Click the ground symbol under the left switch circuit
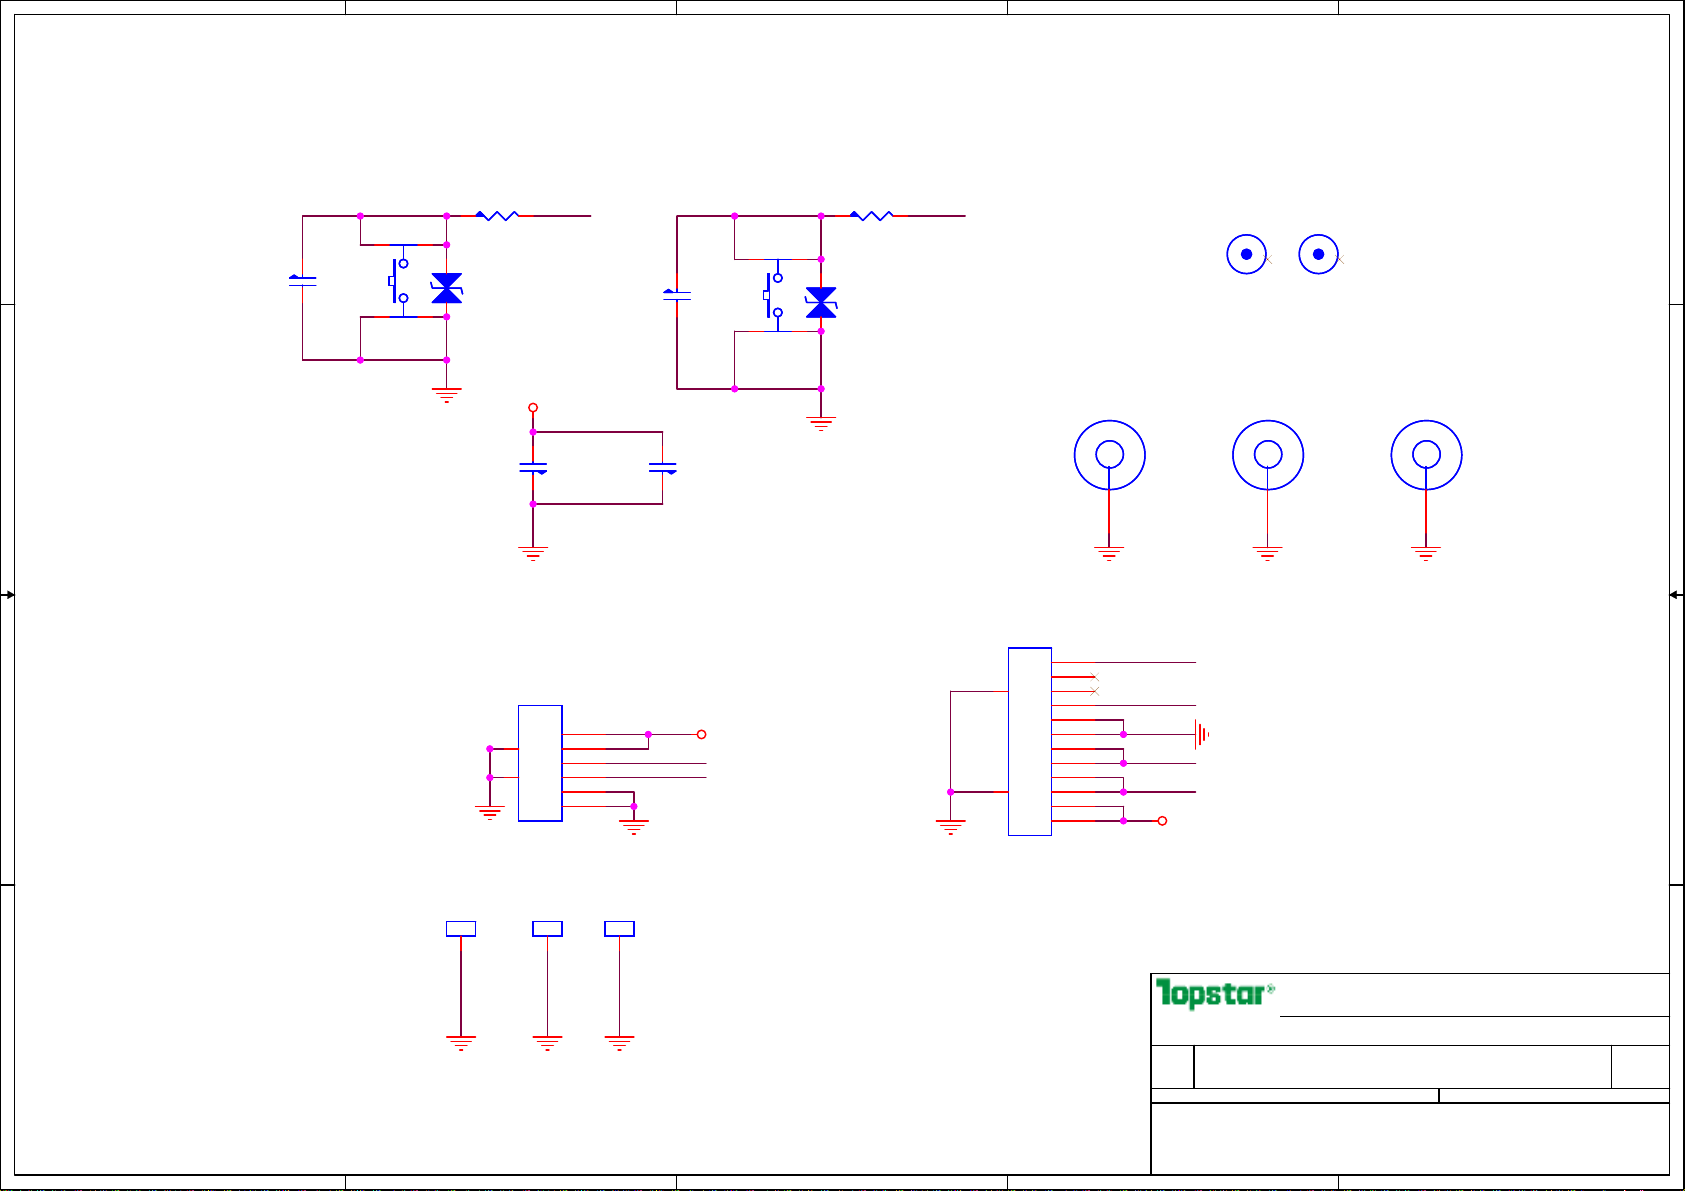 click(x=446, y=395)
